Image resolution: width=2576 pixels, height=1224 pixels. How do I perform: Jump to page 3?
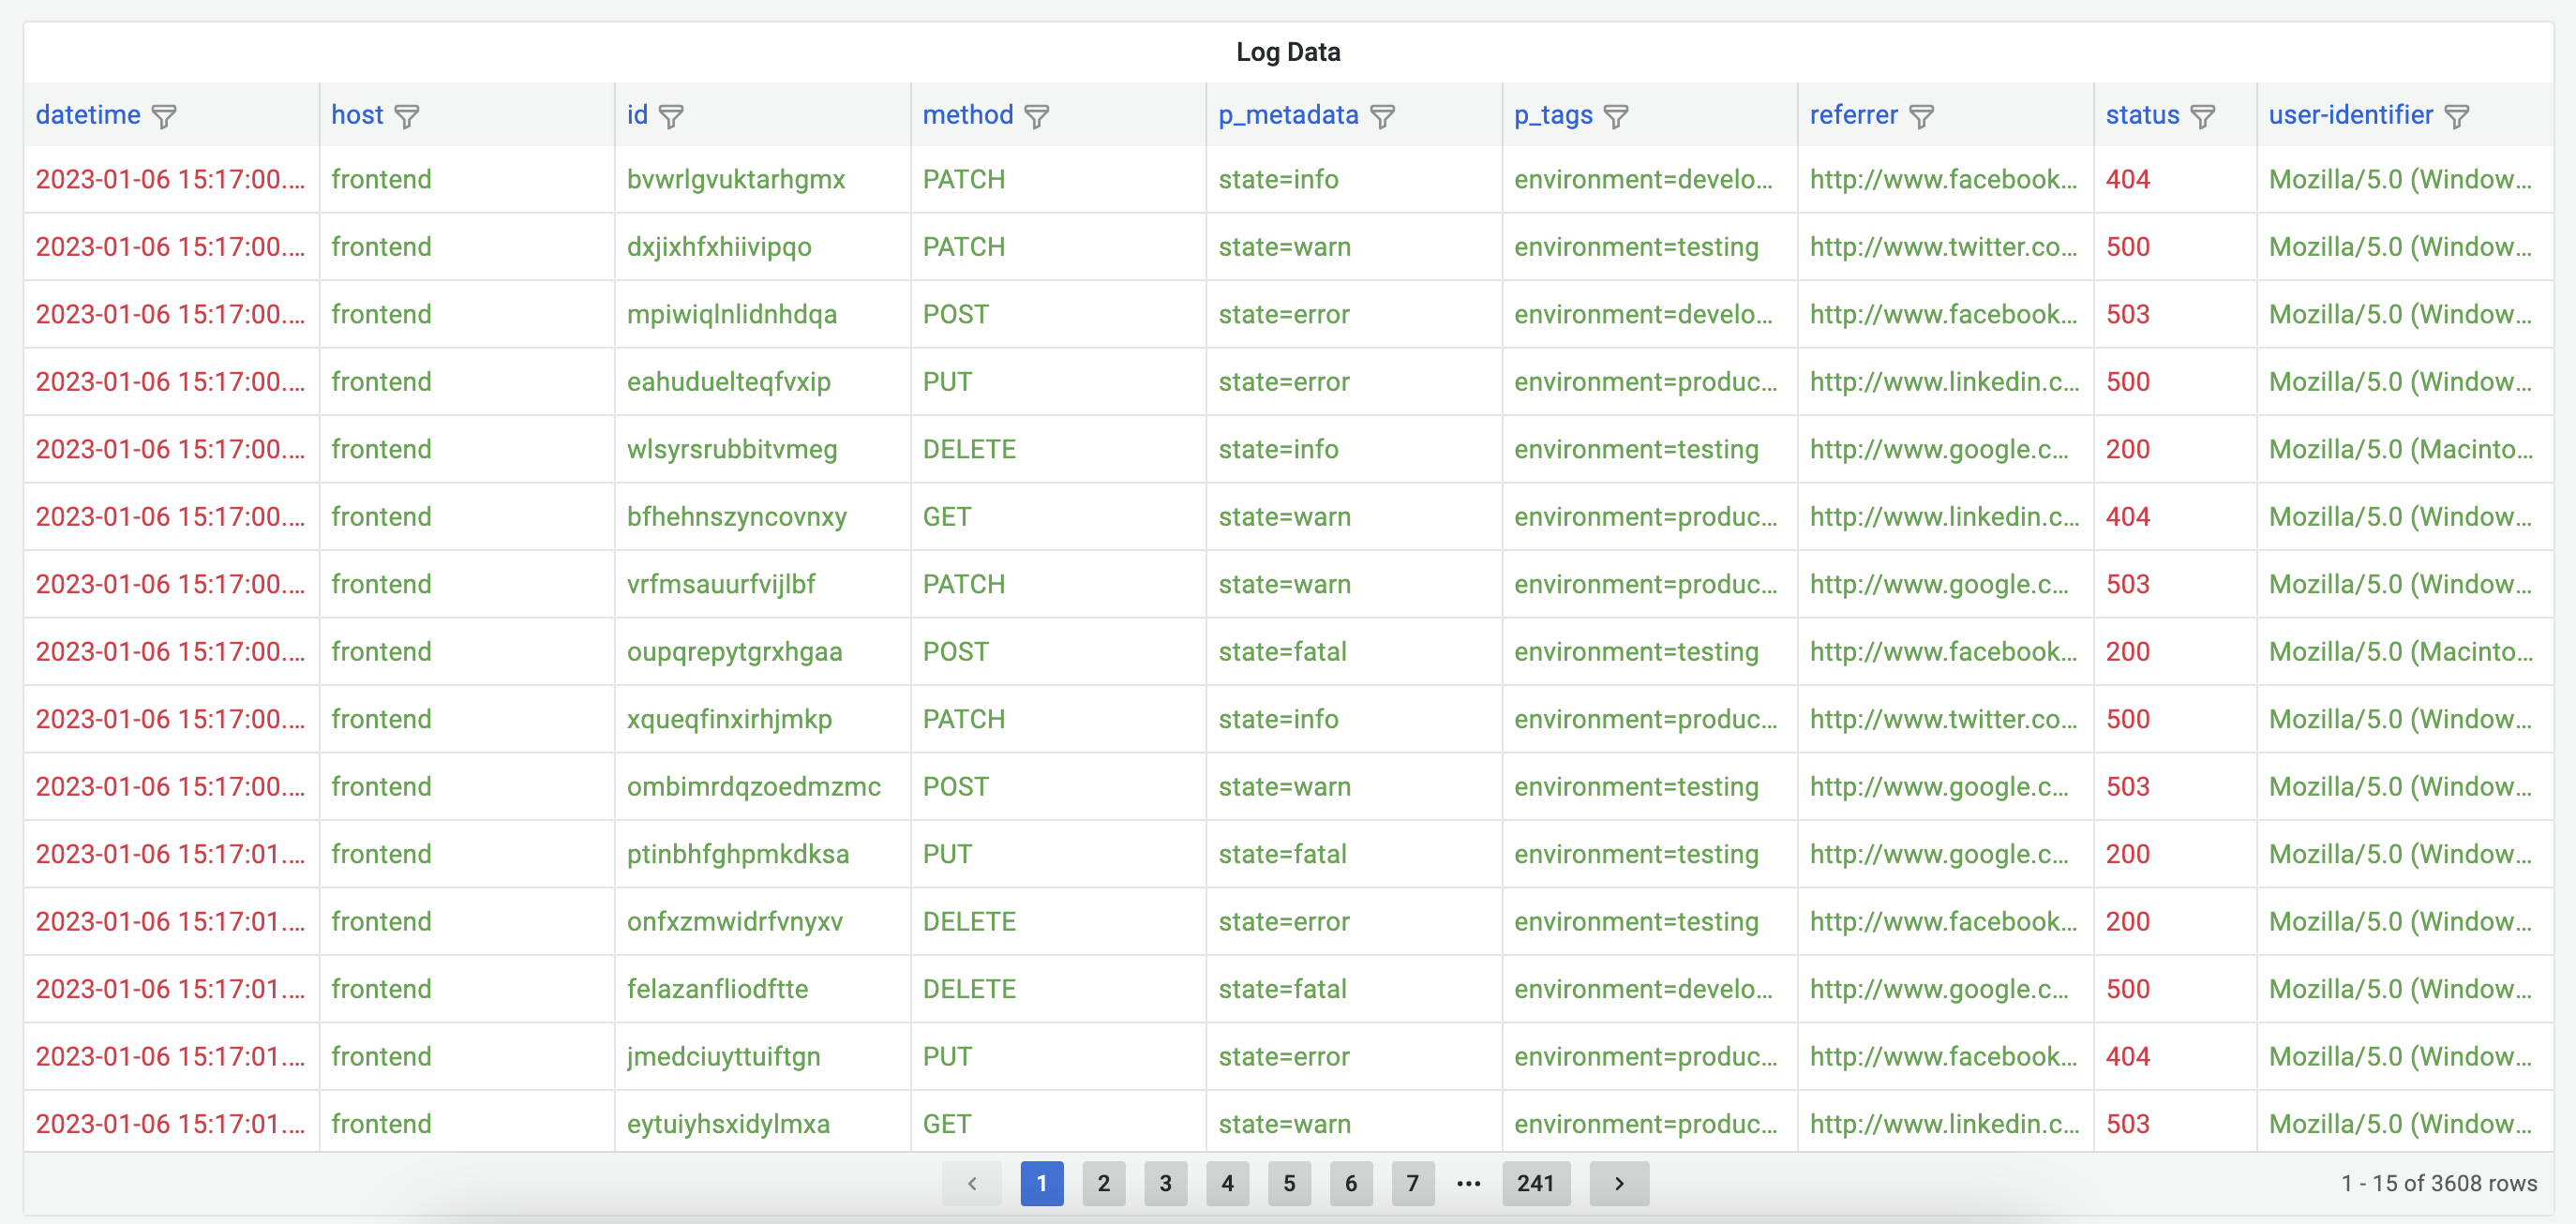(x=1166, y=1184)
